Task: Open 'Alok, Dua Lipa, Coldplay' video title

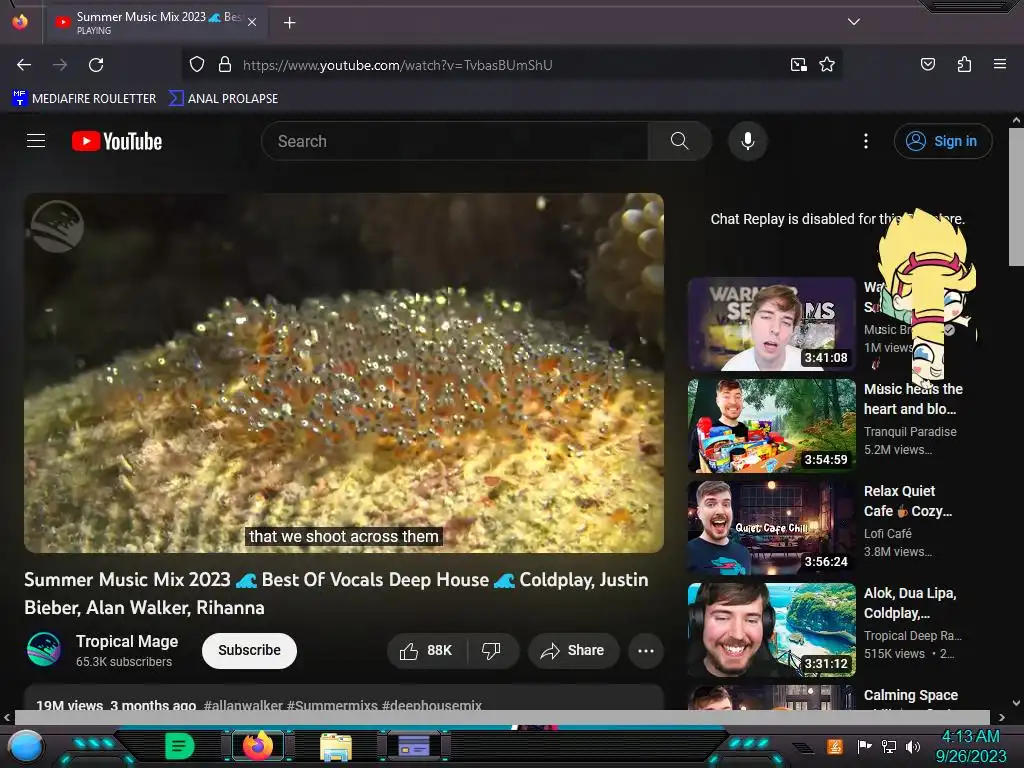Action: [910, 603]
